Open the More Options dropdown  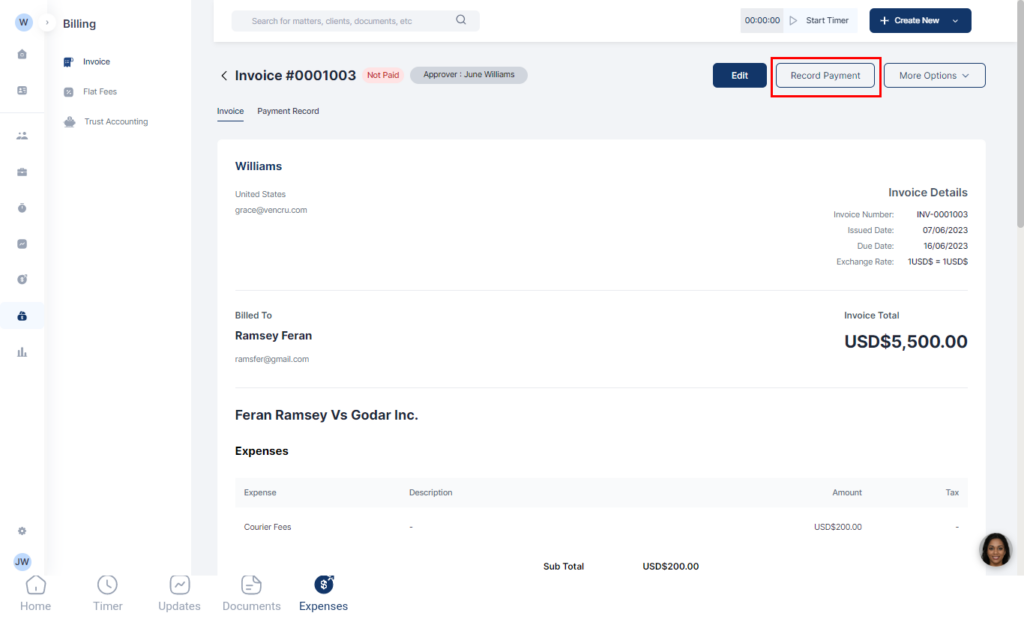(x=934, y=76)
